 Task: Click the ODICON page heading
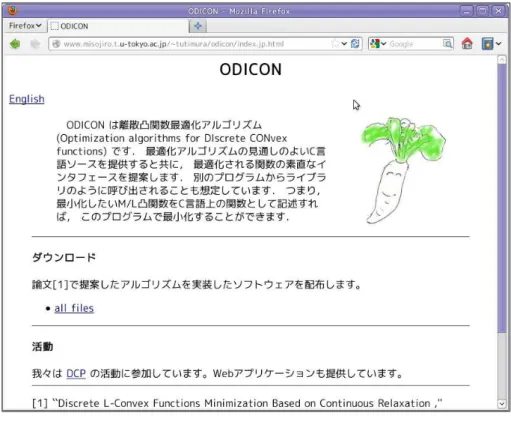(x=251, y=69)
